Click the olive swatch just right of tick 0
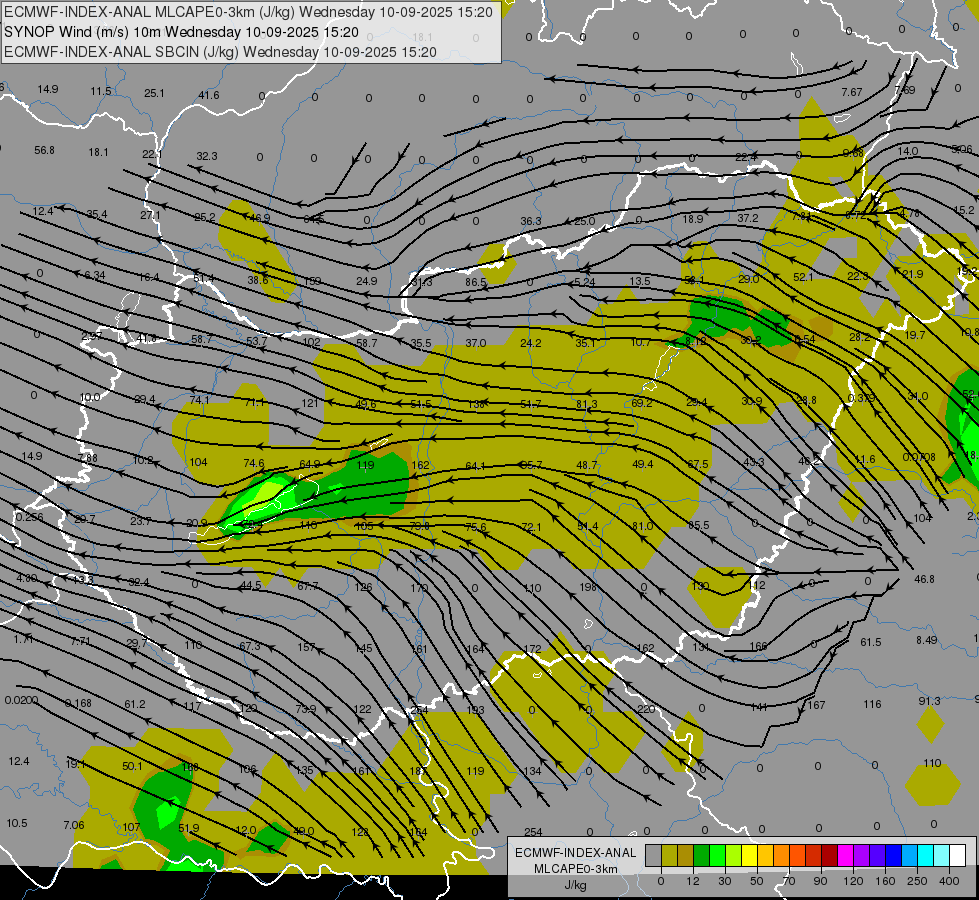Image resolution: width=979 pixels, height=900 pixels. pyautogui.click(x=669, y=856)
